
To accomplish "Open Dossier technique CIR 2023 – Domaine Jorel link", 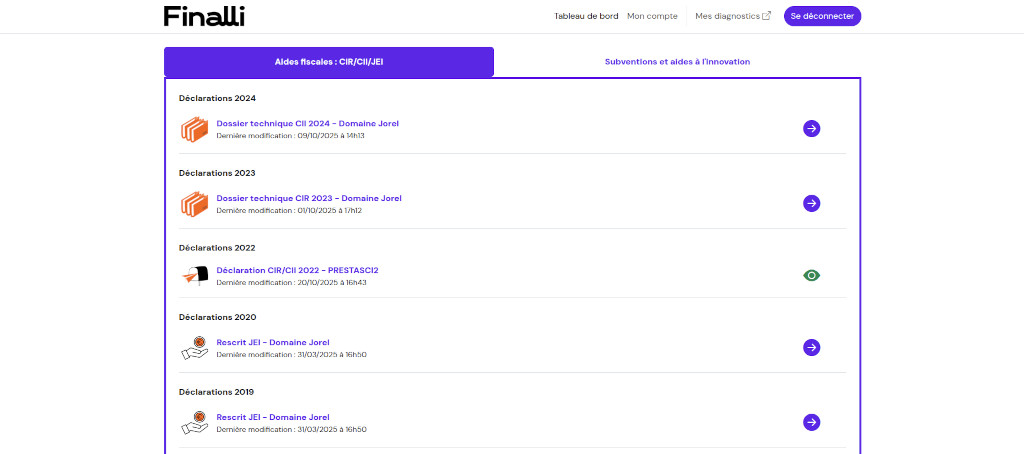I will pos(308,198).
